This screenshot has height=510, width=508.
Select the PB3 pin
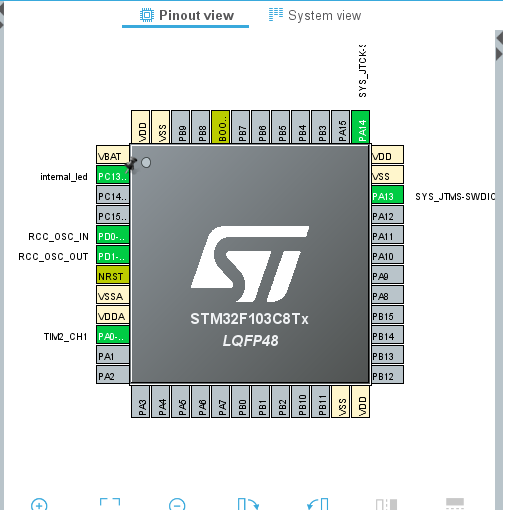tap(320, 127)
